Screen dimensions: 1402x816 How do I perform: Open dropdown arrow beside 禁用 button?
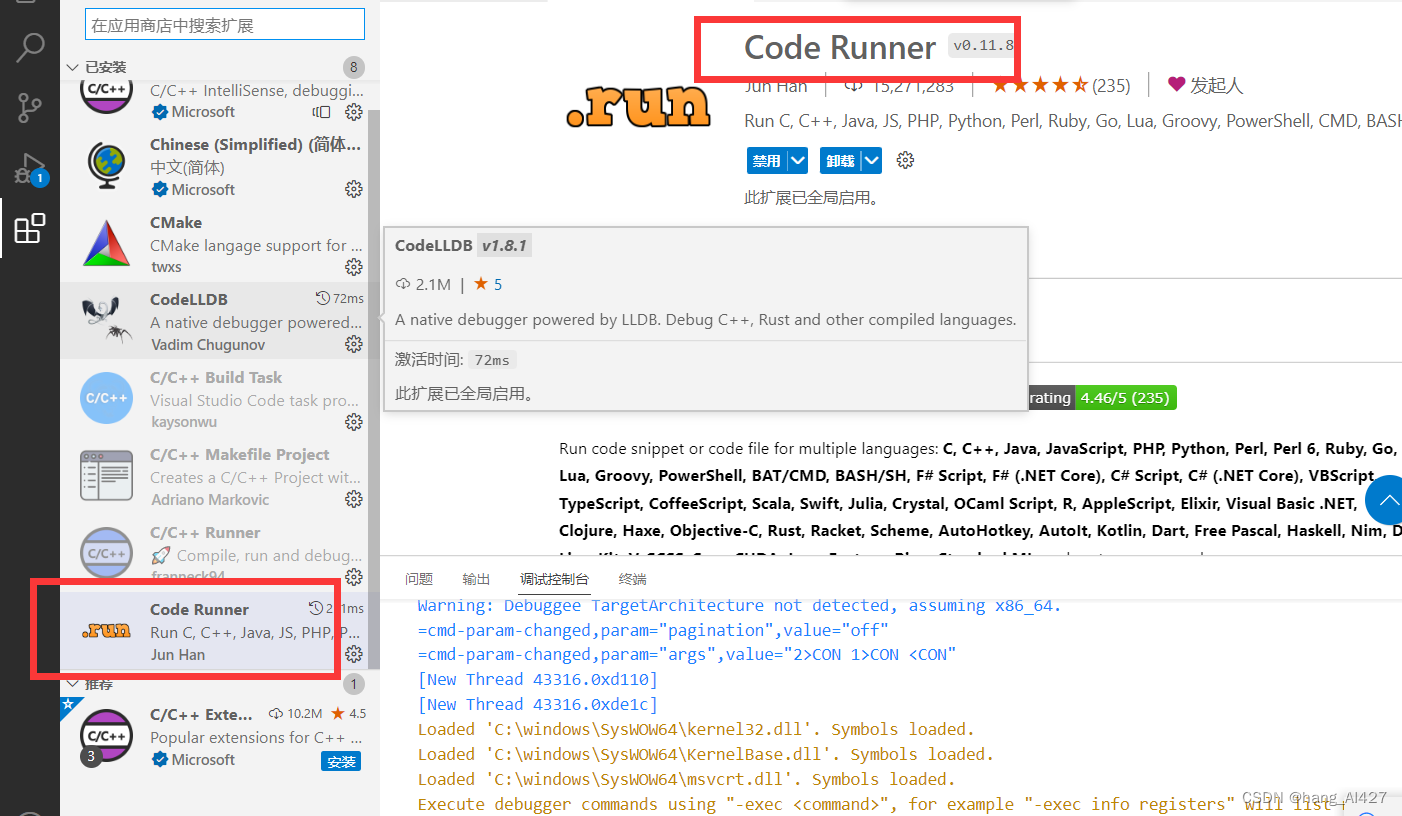click(x=797, y=160)
